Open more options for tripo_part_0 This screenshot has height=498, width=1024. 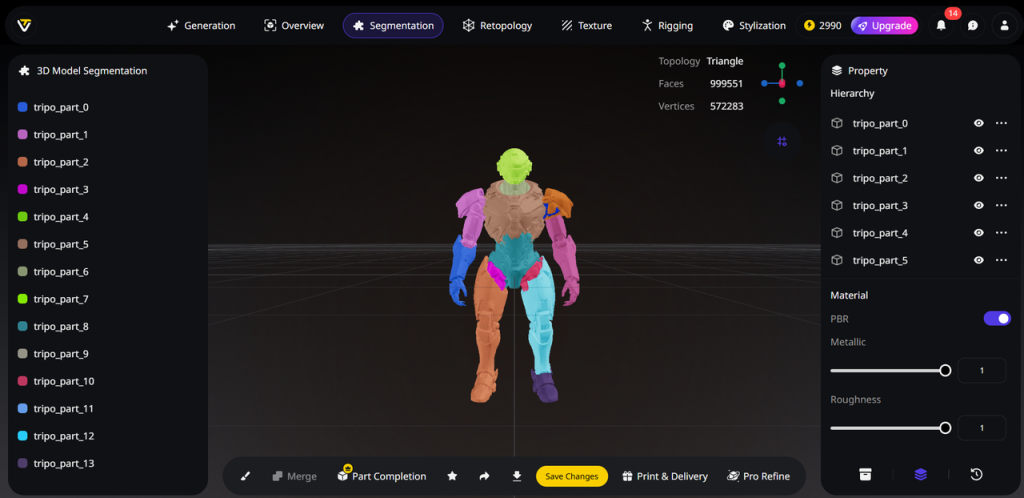[x=1001, y=123]
